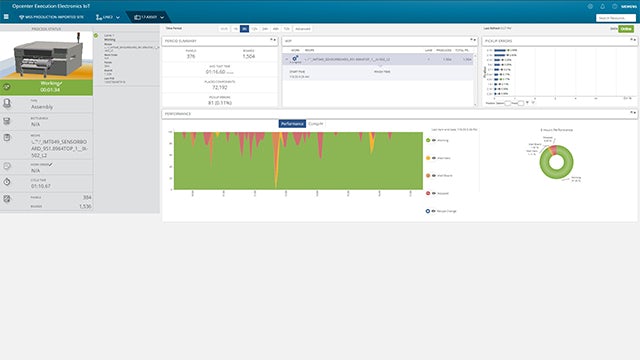Click the green Working legend dot
640x360 pixels.
click(x=428, y=140)
